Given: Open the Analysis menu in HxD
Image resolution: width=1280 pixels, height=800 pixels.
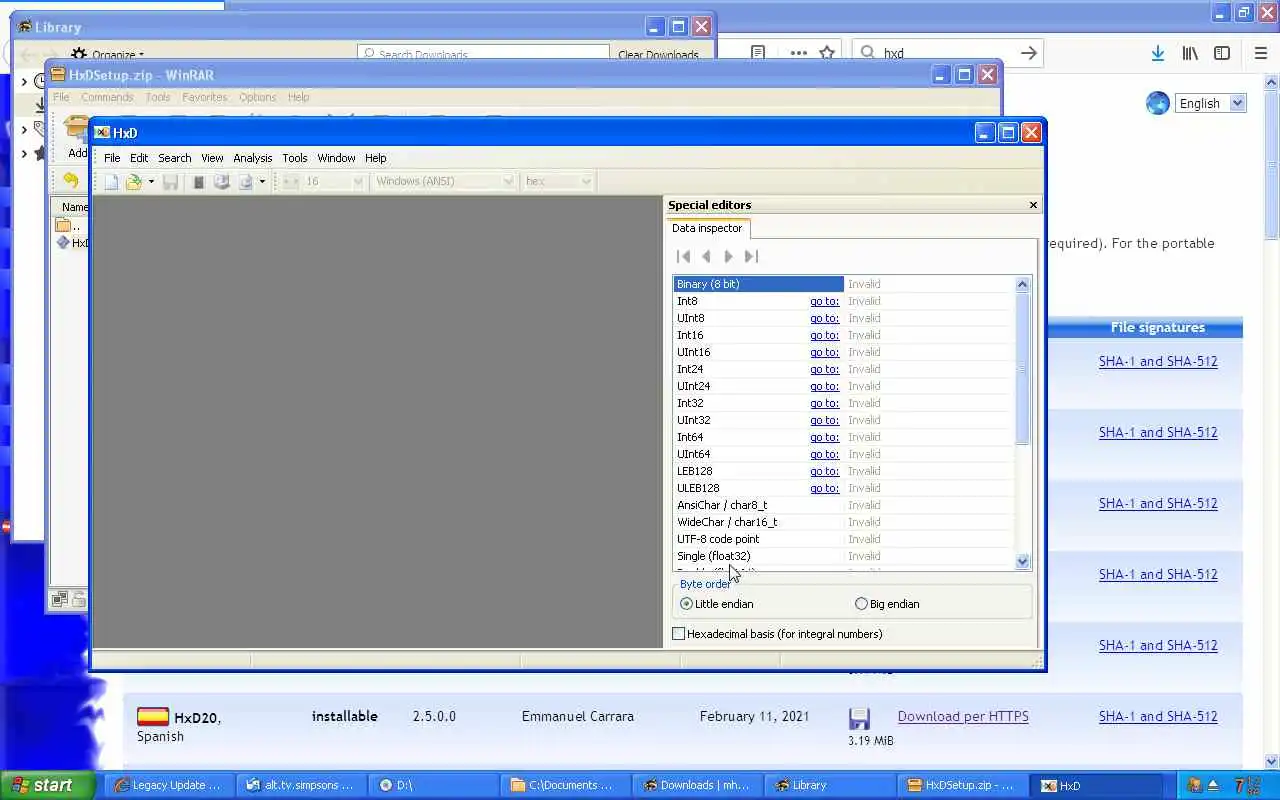Looking at the screenshot, I should (x=252, y=158).
